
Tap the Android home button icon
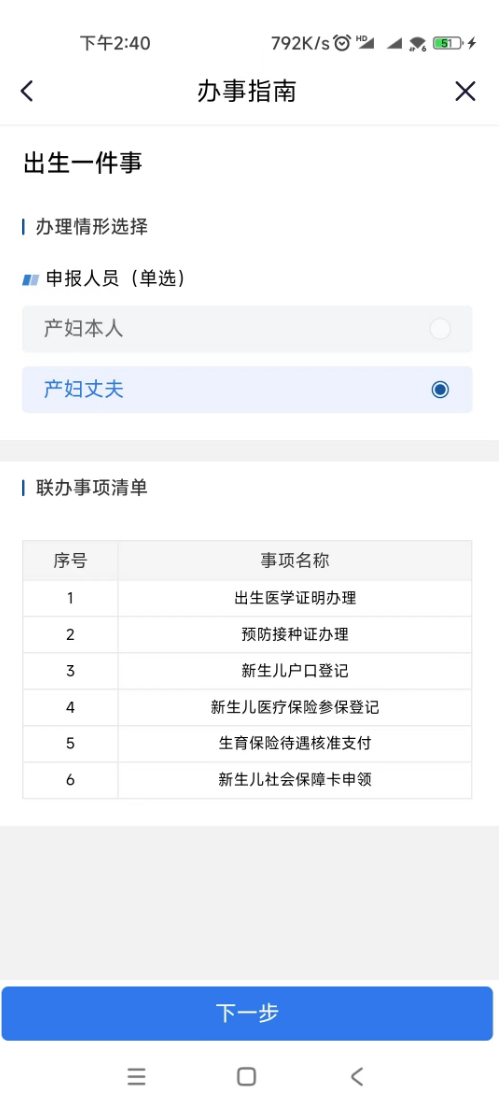[x=247, y=1076]
